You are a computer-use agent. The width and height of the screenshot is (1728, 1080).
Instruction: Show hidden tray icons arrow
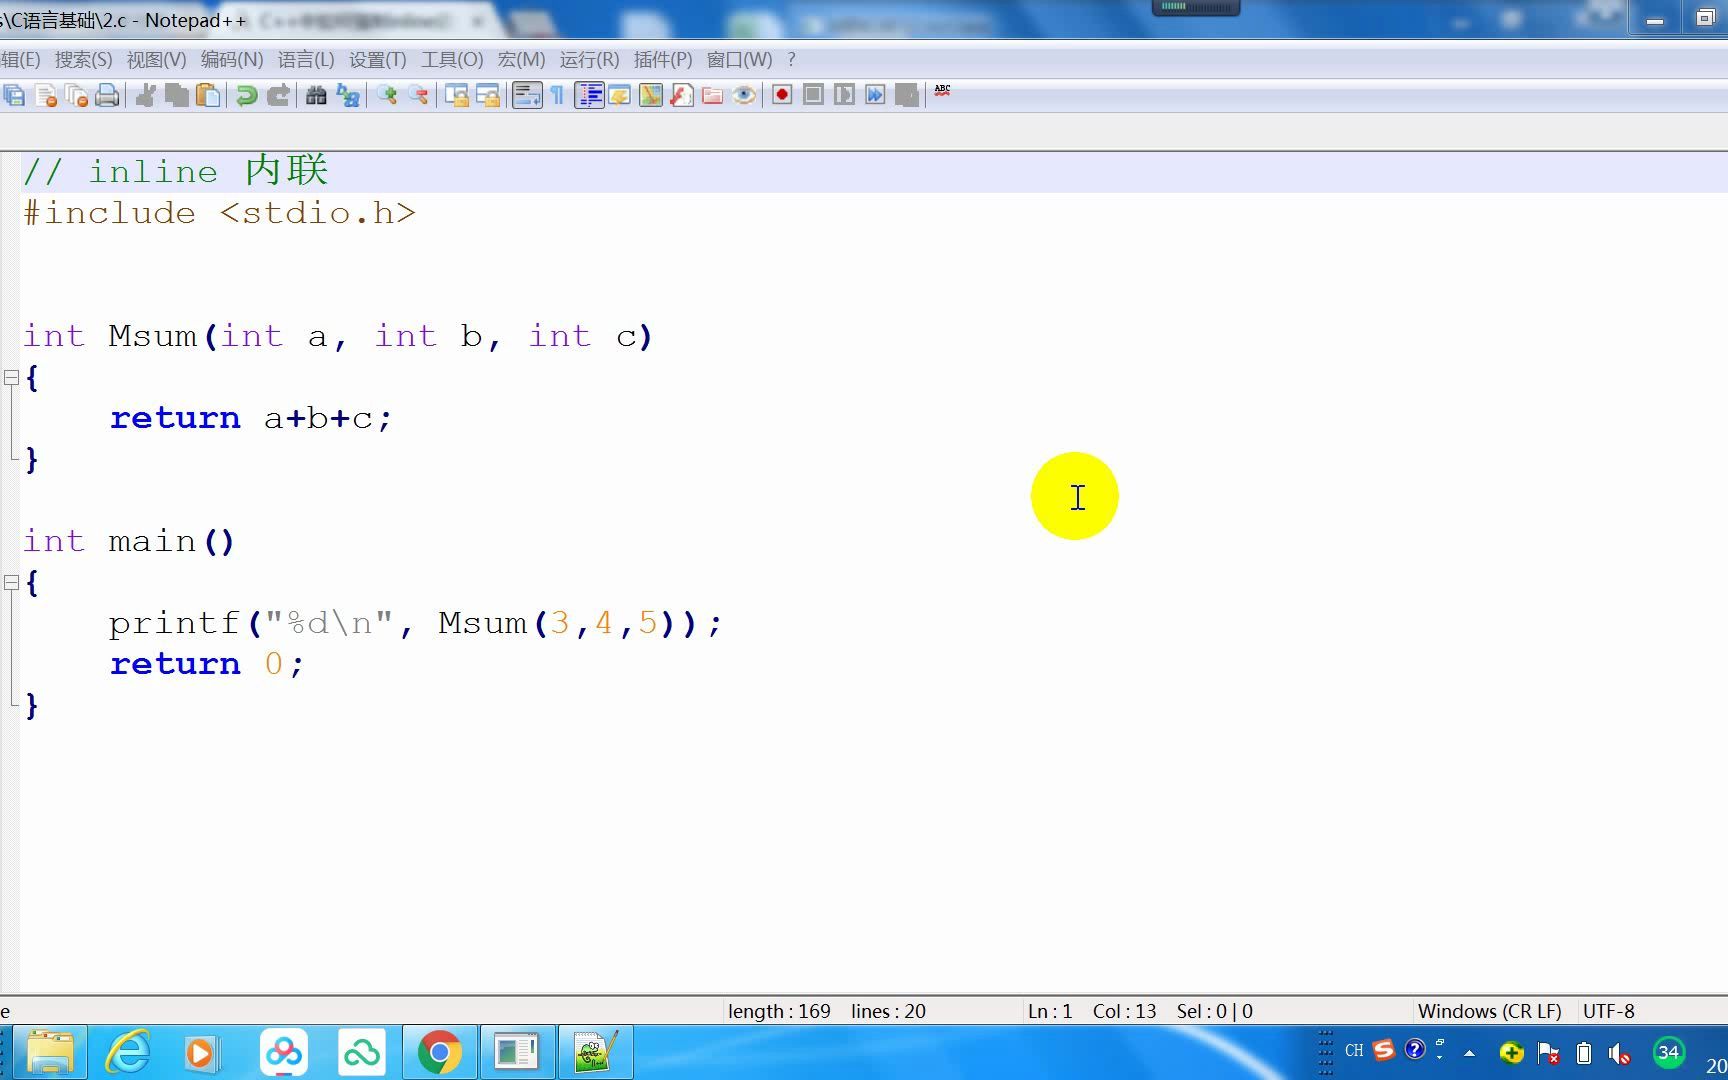(x=1469, y=1053)
